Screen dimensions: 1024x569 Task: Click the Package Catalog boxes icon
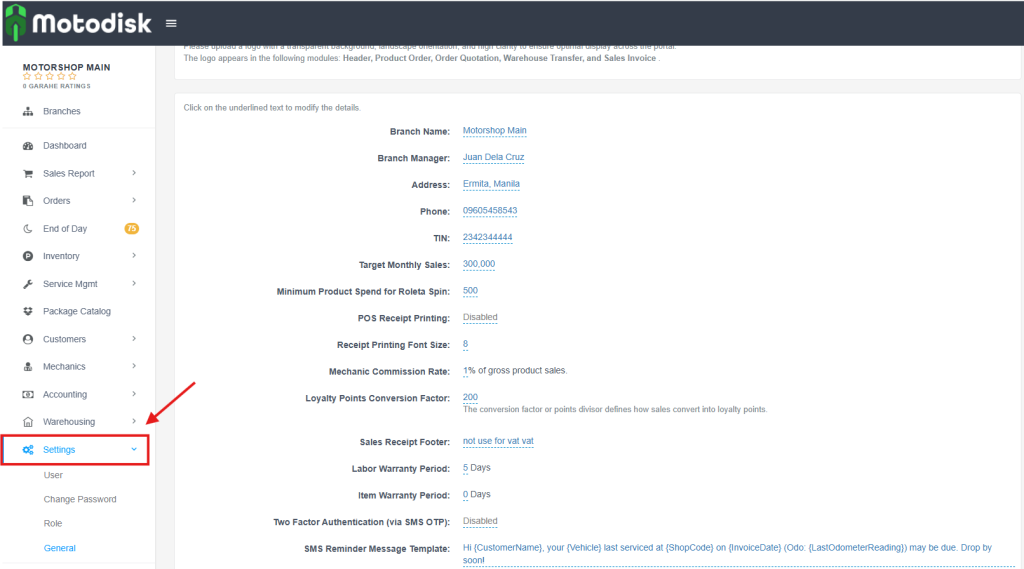28,312
